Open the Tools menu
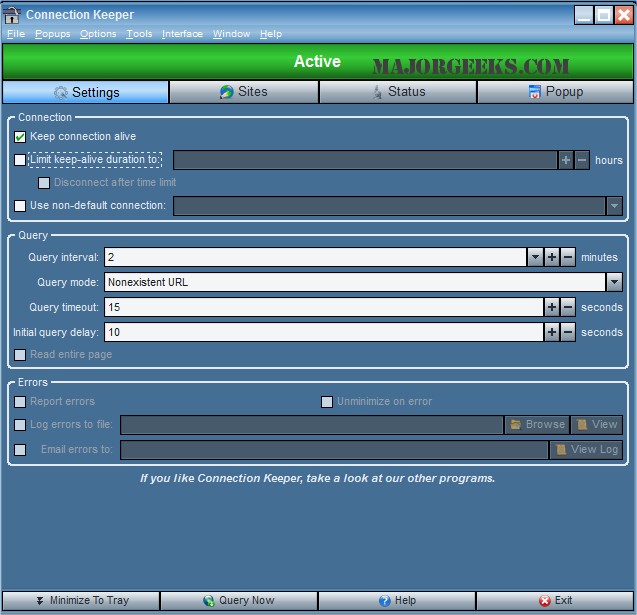Viewport: 637px width, 615px height. (139, 34)
